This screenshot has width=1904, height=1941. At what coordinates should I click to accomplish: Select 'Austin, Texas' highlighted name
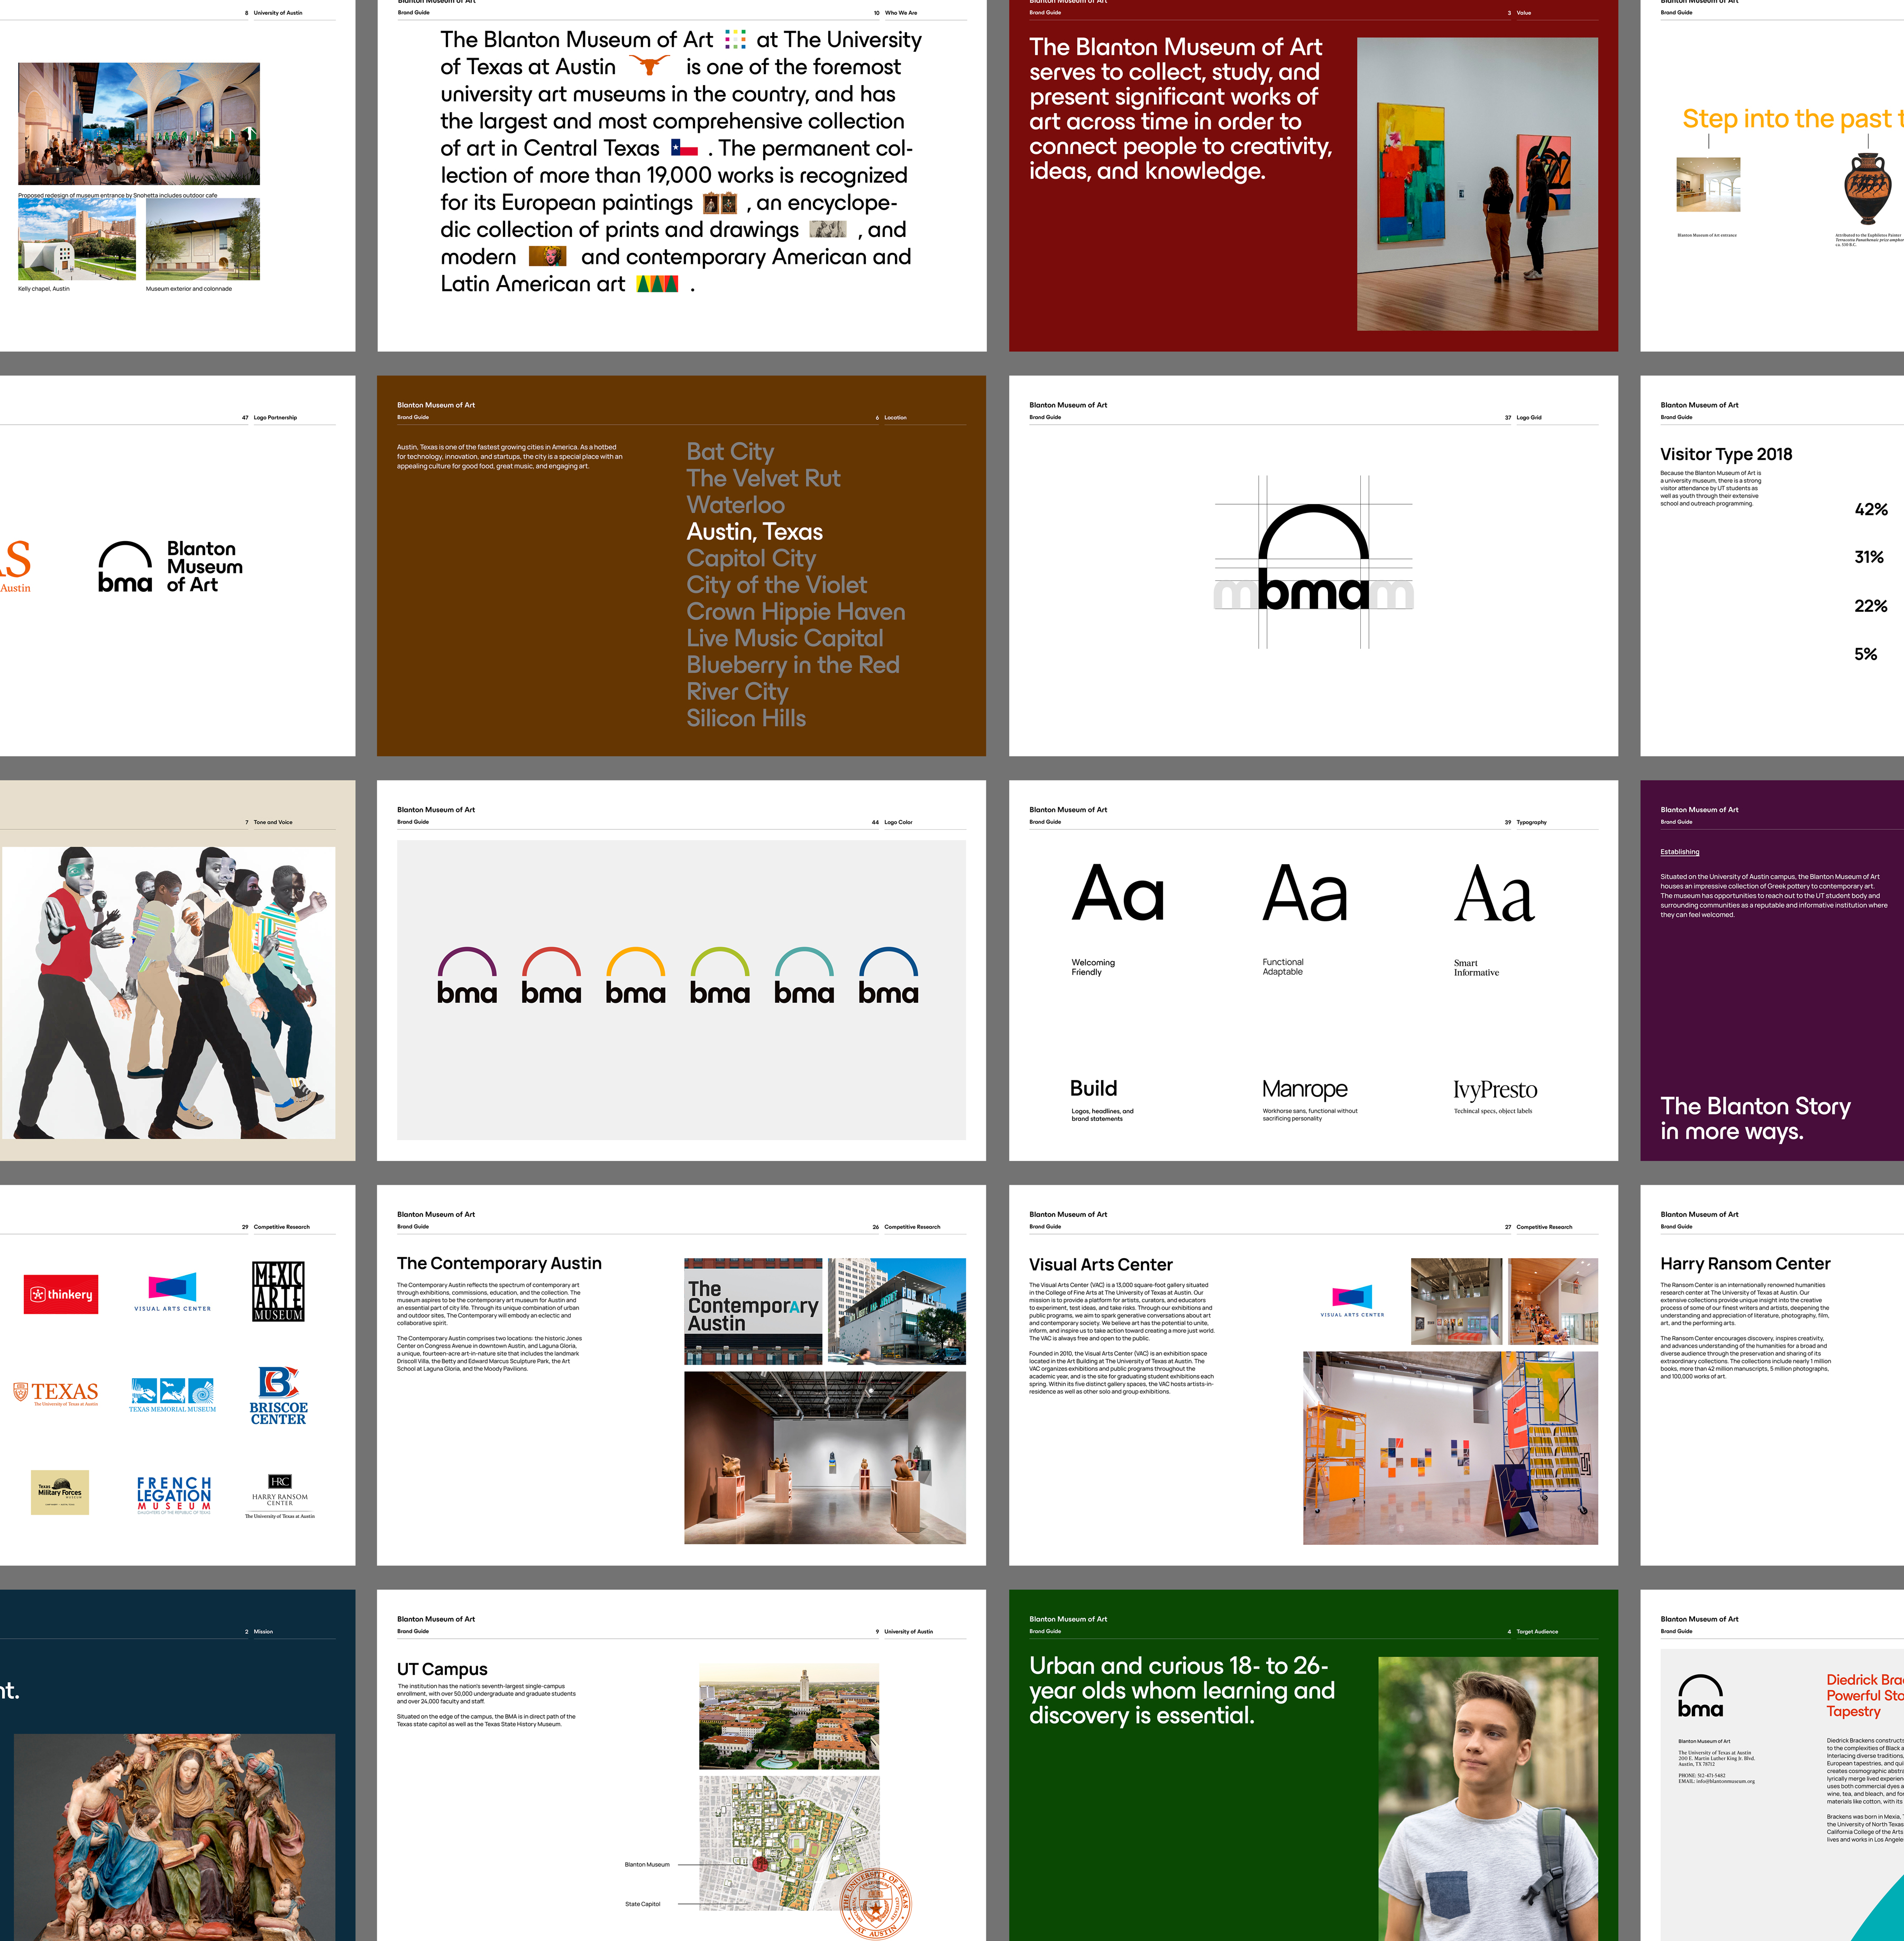(754, 531)
